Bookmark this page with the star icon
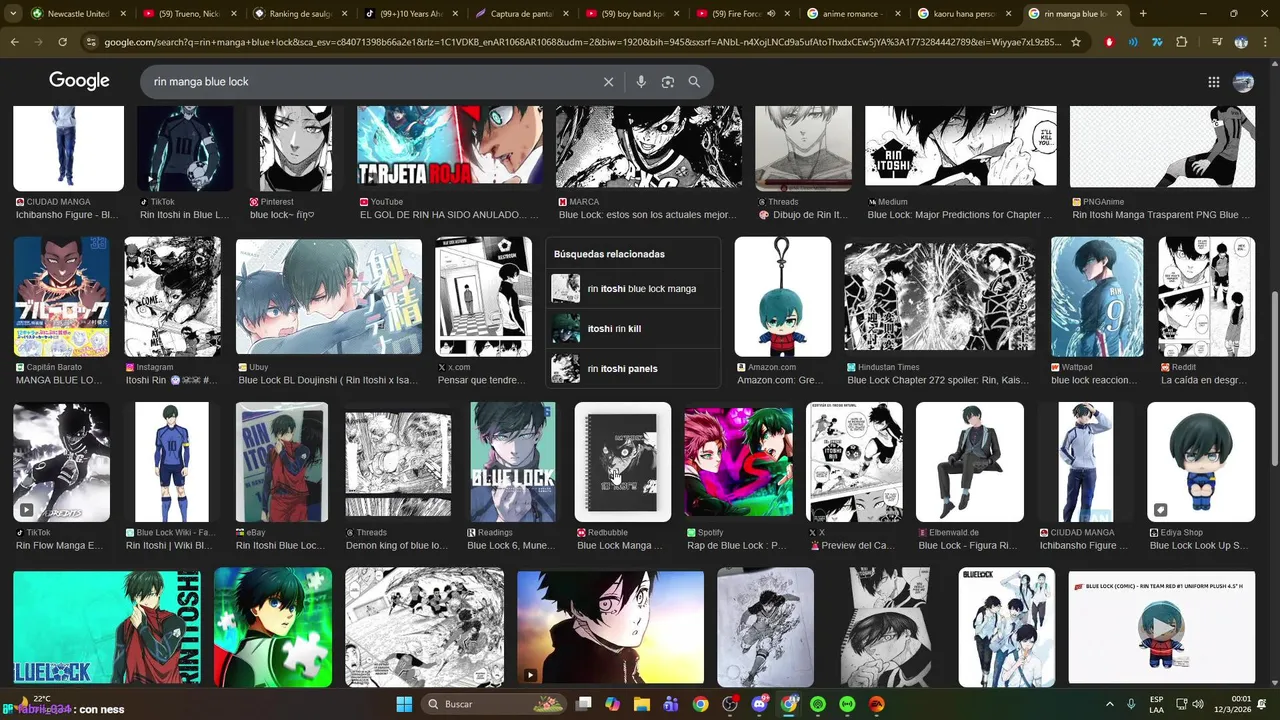Image resolution: width=1280 pixels, height=720 pixels. [x=1076, y=42]
